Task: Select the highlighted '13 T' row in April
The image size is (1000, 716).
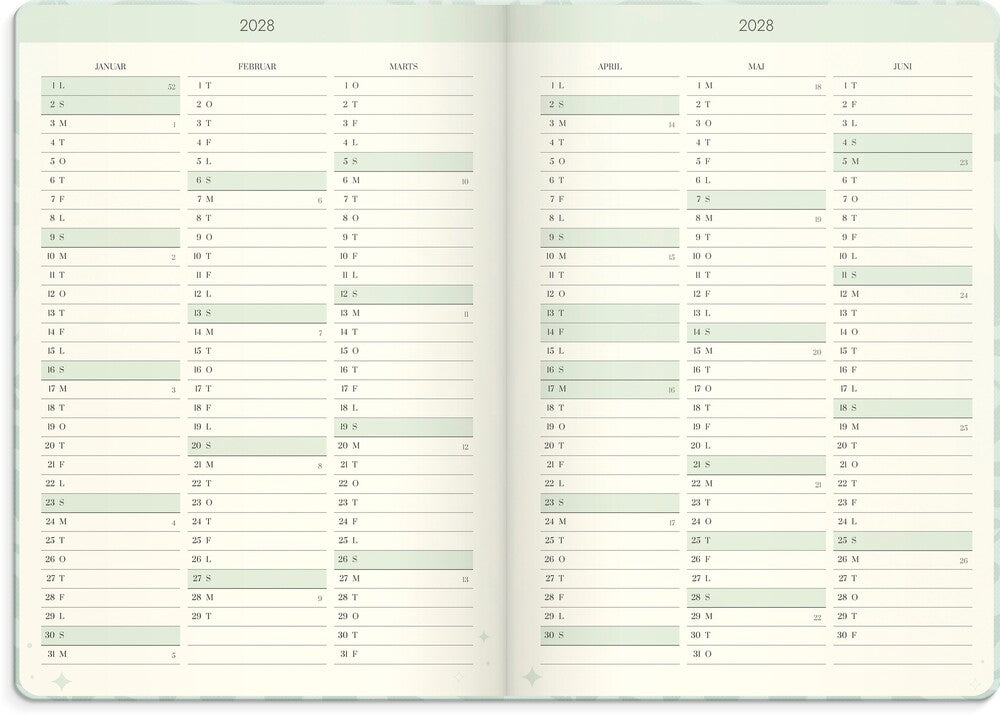Action: coord(610,314)
